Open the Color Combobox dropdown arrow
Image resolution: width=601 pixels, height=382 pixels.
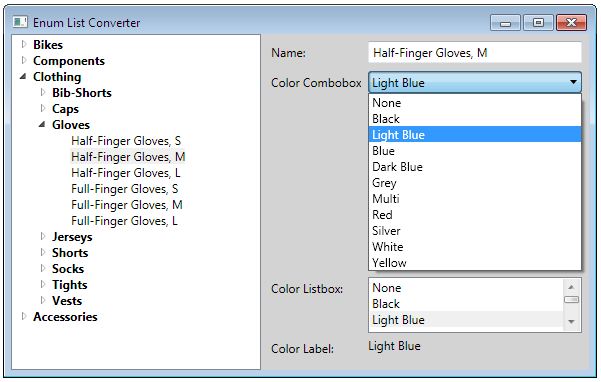pos(573,82)
